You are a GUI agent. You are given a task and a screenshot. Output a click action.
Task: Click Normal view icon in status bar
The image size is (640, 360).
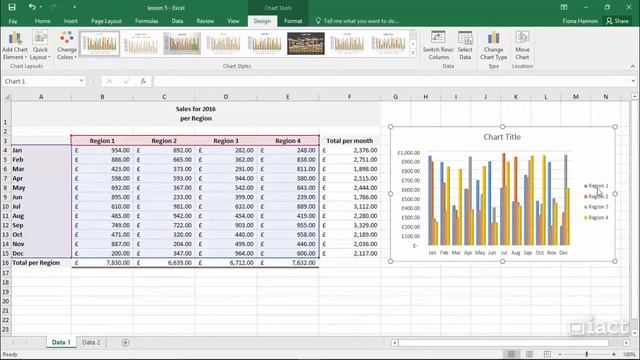511,354
